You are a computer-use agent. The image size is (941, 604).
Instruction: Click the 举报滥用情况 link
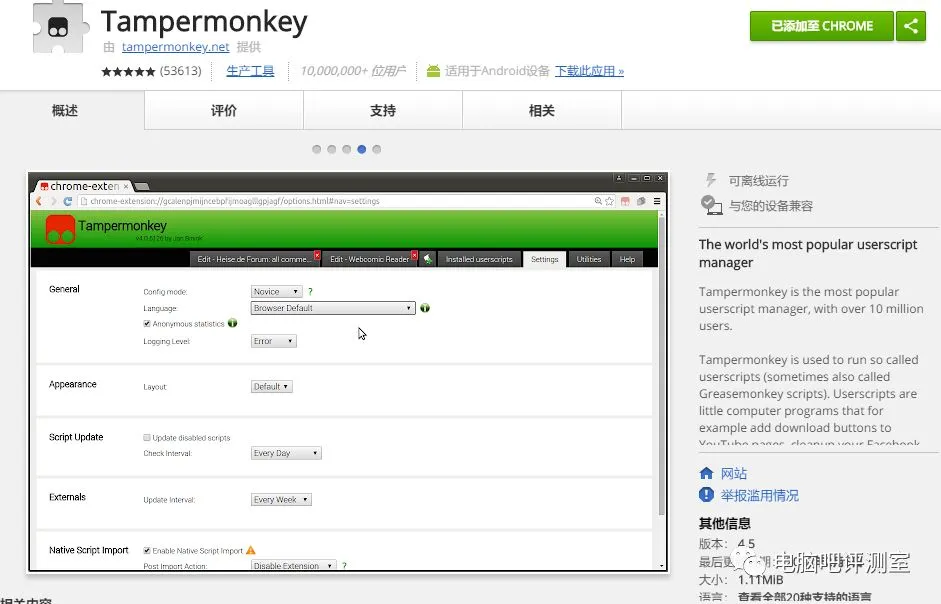(760, 495)
